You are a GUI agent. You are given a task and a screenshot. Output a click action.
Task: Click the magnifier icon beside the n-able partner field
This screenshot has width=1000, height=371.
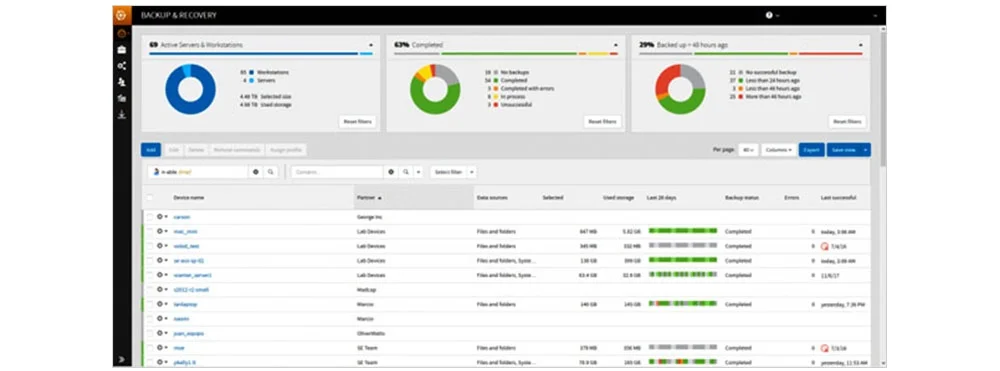(x=270, y=172)
